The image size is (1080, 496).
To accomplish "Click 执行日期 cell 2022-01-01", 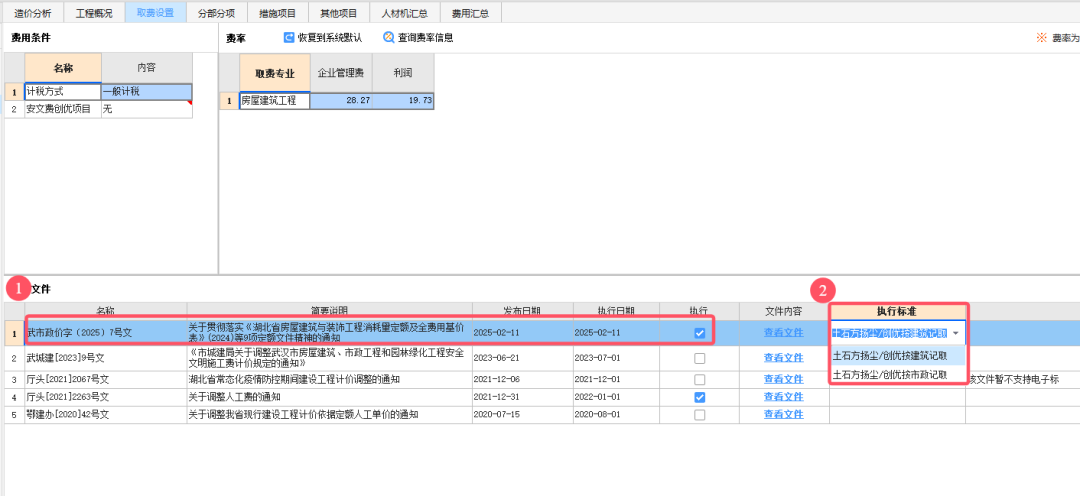I will 616,397.
